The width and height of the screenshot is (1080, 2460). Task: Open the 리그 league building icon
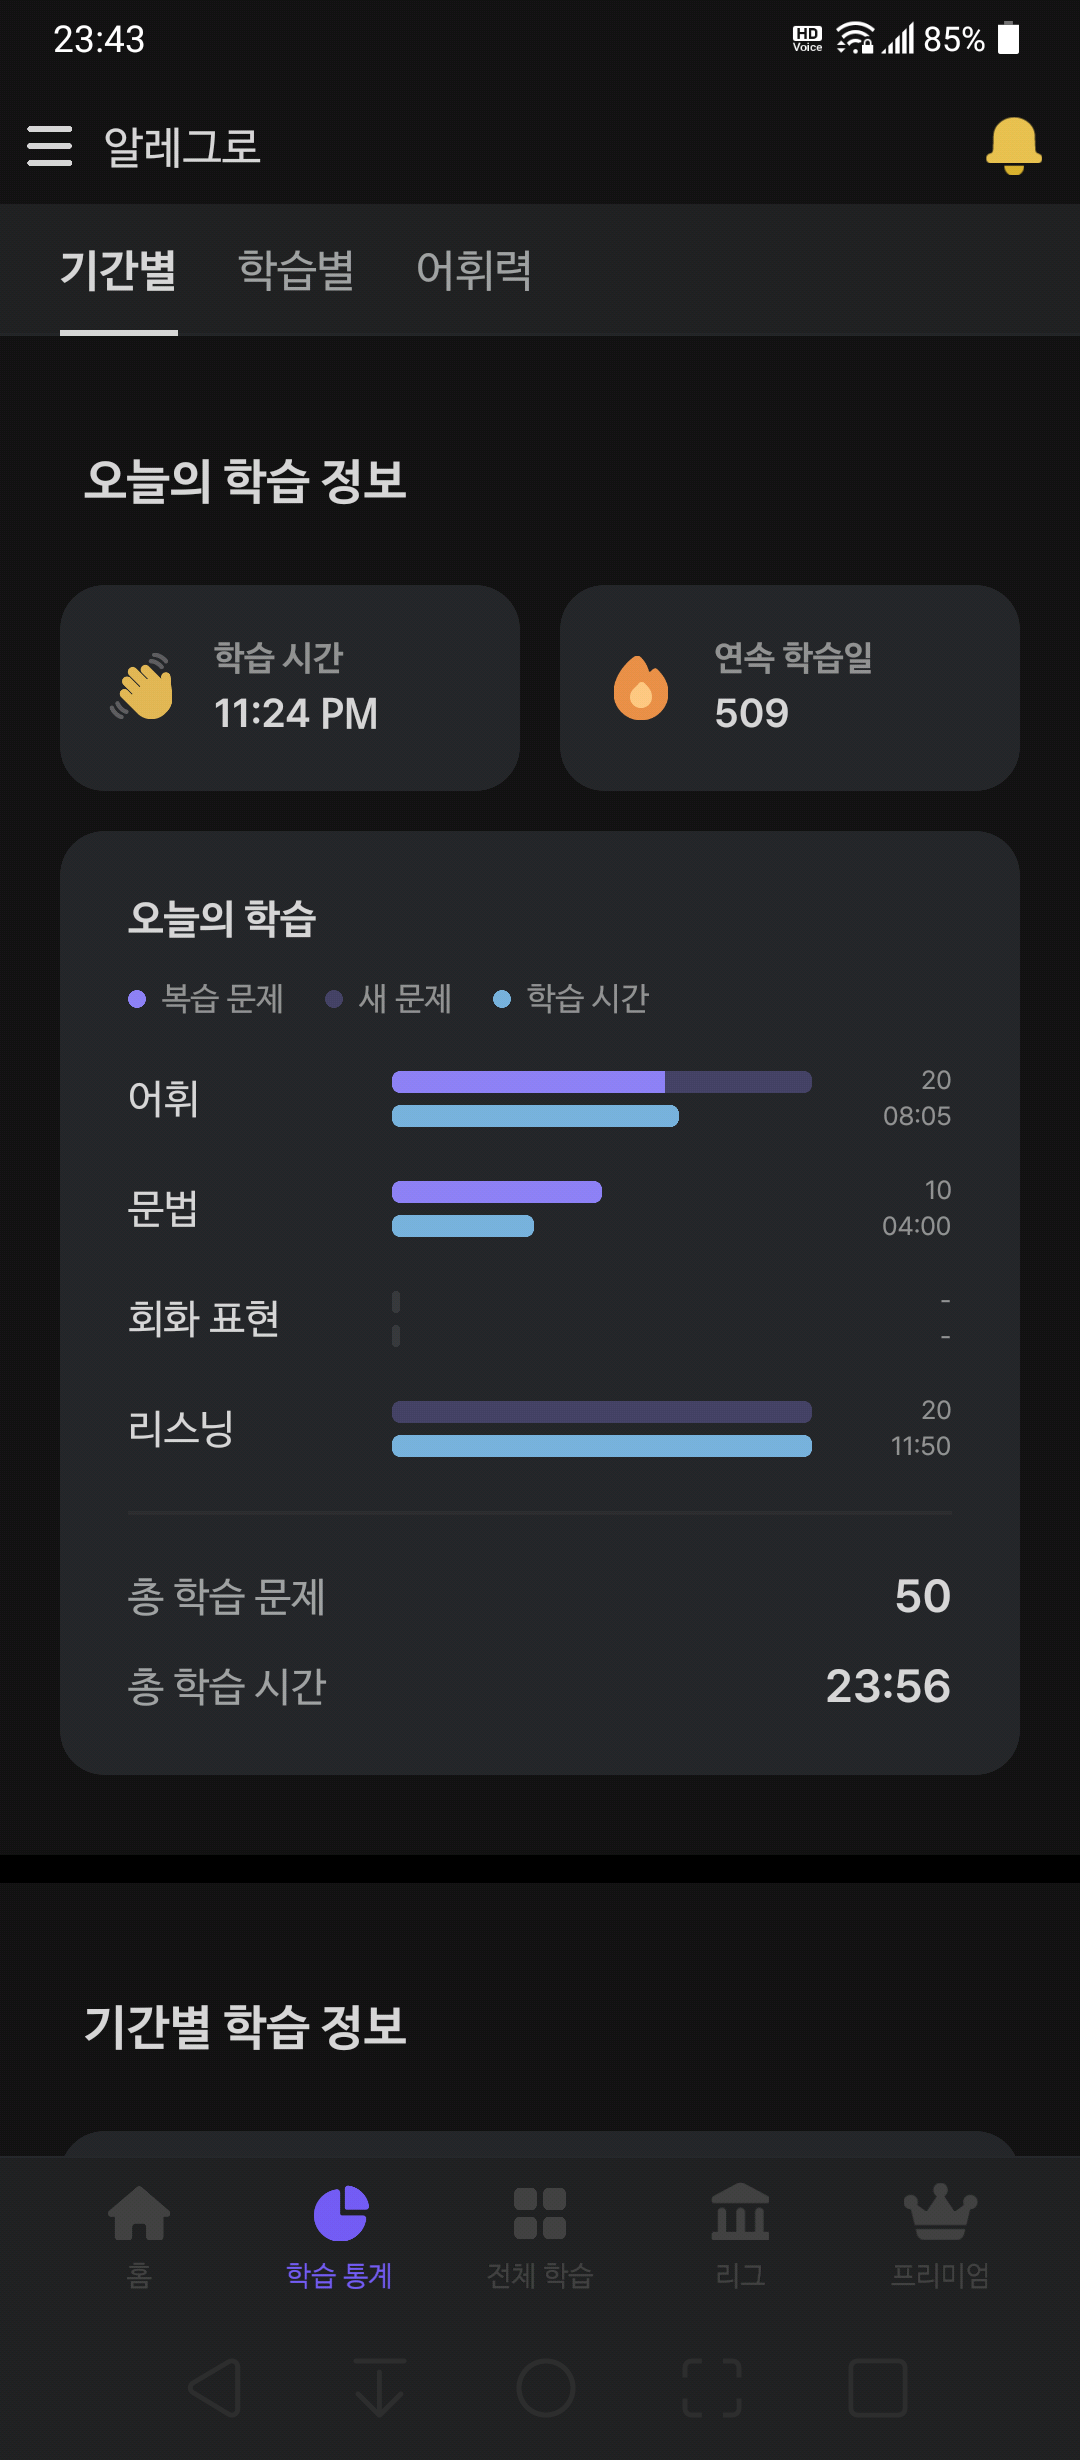(740, 2211)
